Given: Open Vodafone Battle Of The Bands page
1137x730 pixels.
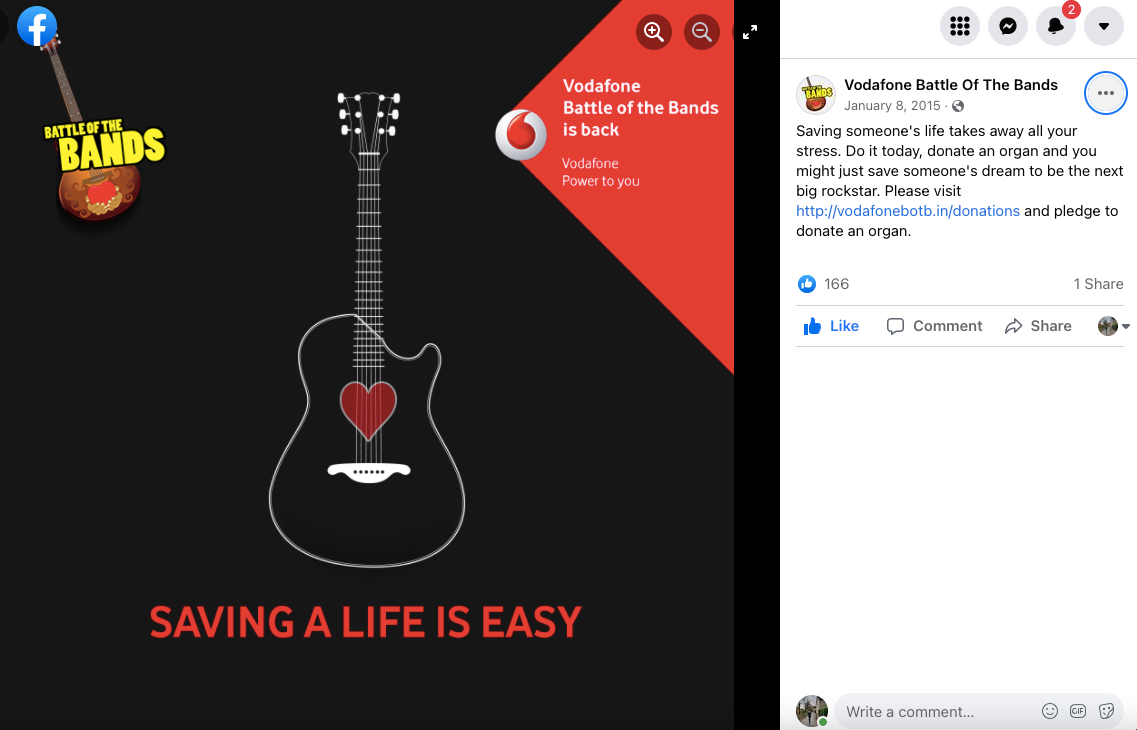Looking at the screenshot, I should pos(951,85).
